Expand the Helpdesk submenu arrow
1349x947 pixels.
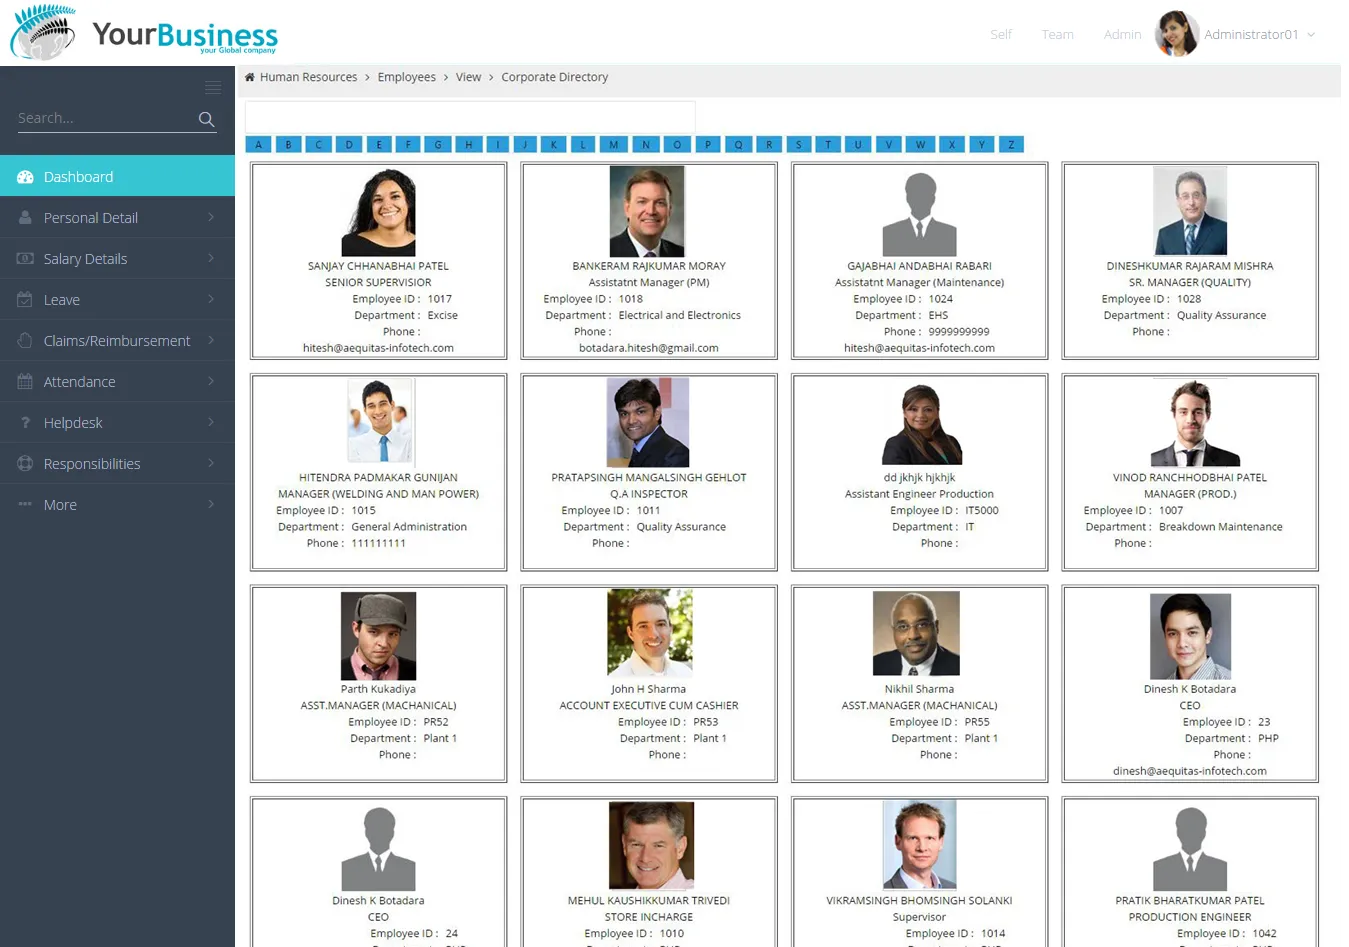click(x=211, y=422)
